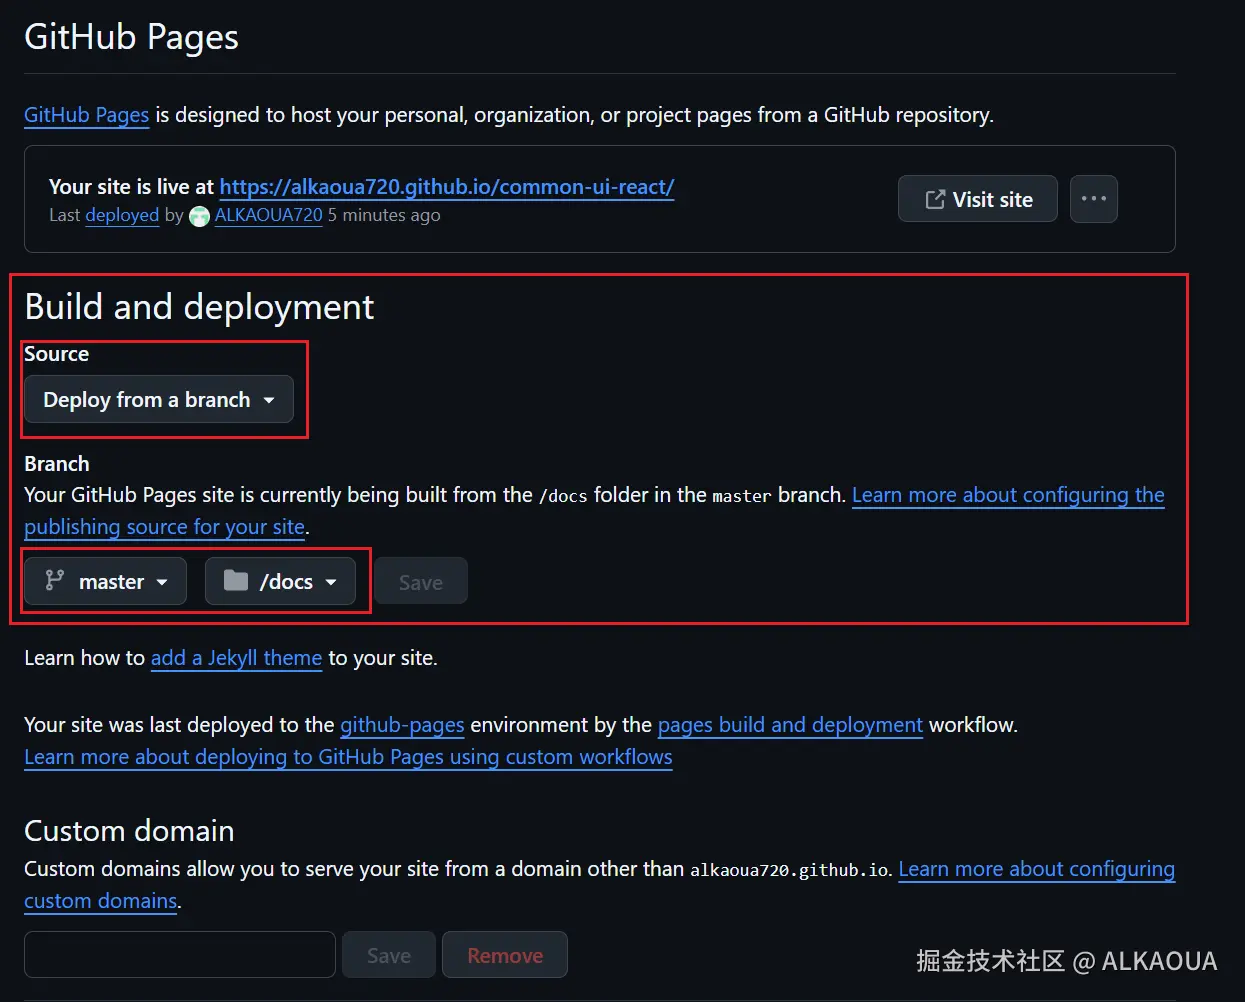
Task: Click the Remove custom domain button
Action: [x=505, y=955]
